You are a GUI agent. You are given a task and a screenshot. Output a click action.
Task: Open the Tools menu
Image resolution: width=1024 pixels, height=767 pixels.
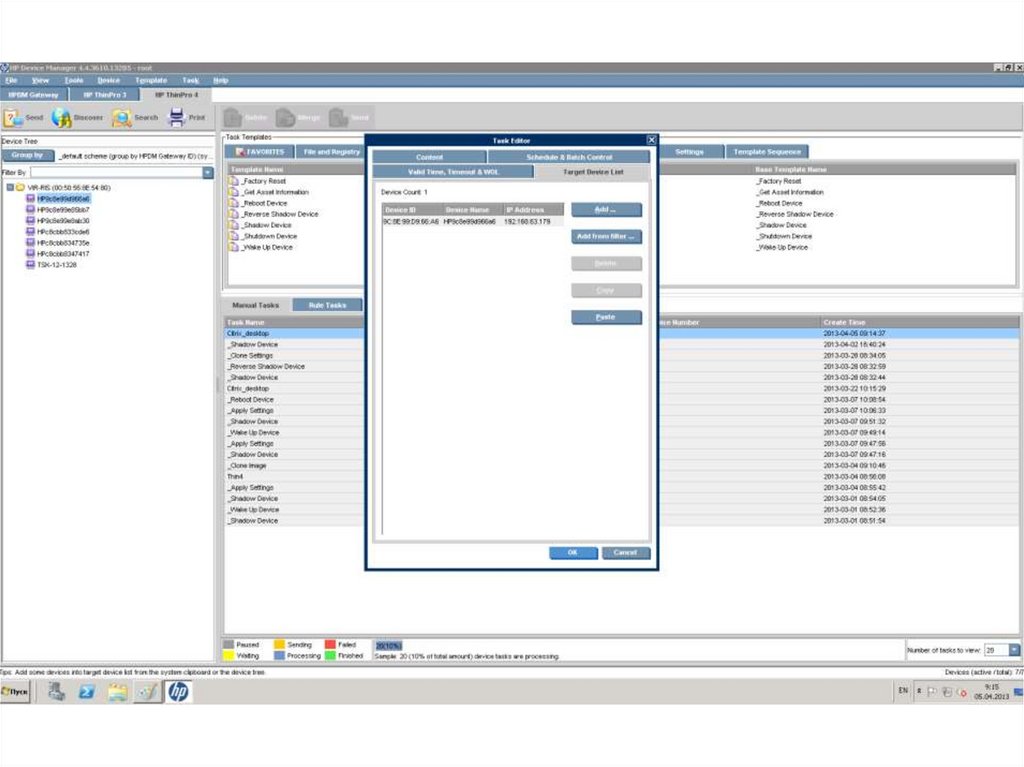[x=74, y=80]
